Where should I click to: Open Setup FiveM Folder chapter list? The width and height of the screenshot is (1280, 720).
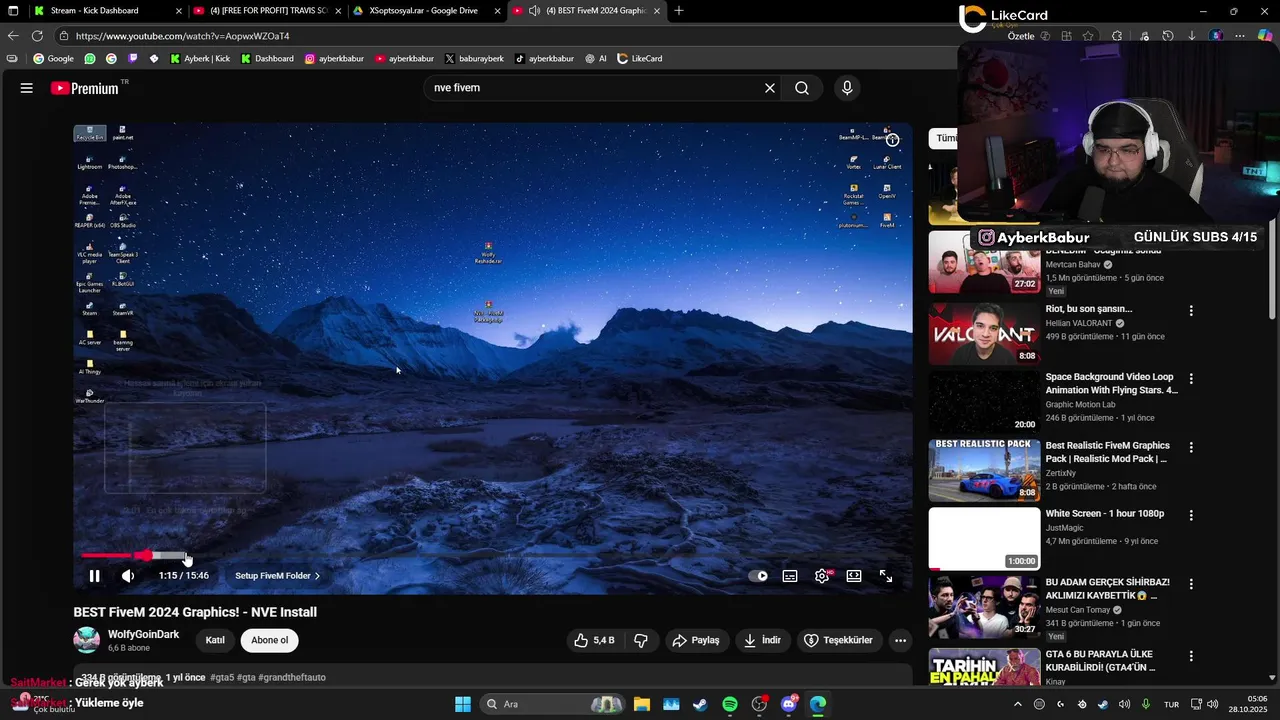click(x=278, y=576)
